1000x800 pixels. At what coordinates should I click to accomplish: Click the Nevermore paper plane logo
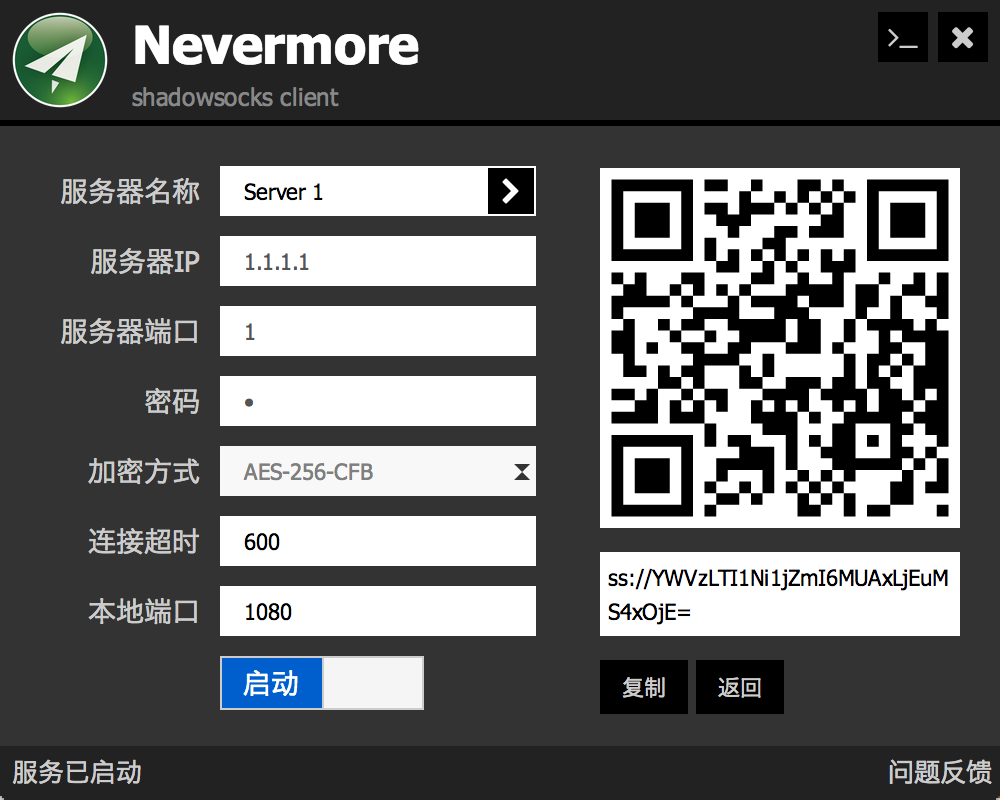[x=60, y=61]
